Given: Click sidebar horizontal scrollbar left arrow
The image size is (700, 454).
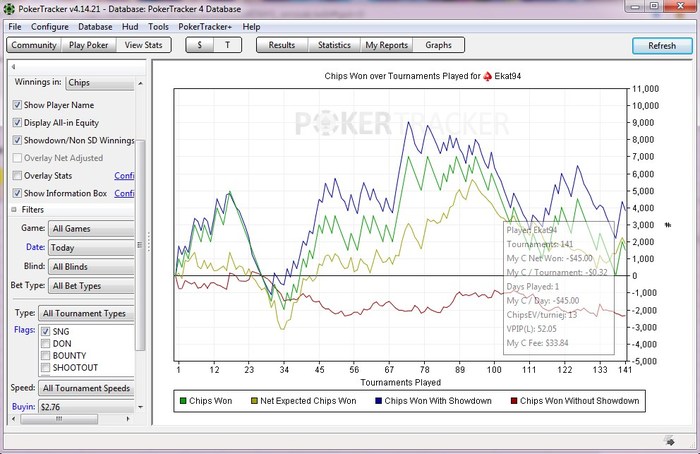Looking at the screenshot, I should coord(13,419).
